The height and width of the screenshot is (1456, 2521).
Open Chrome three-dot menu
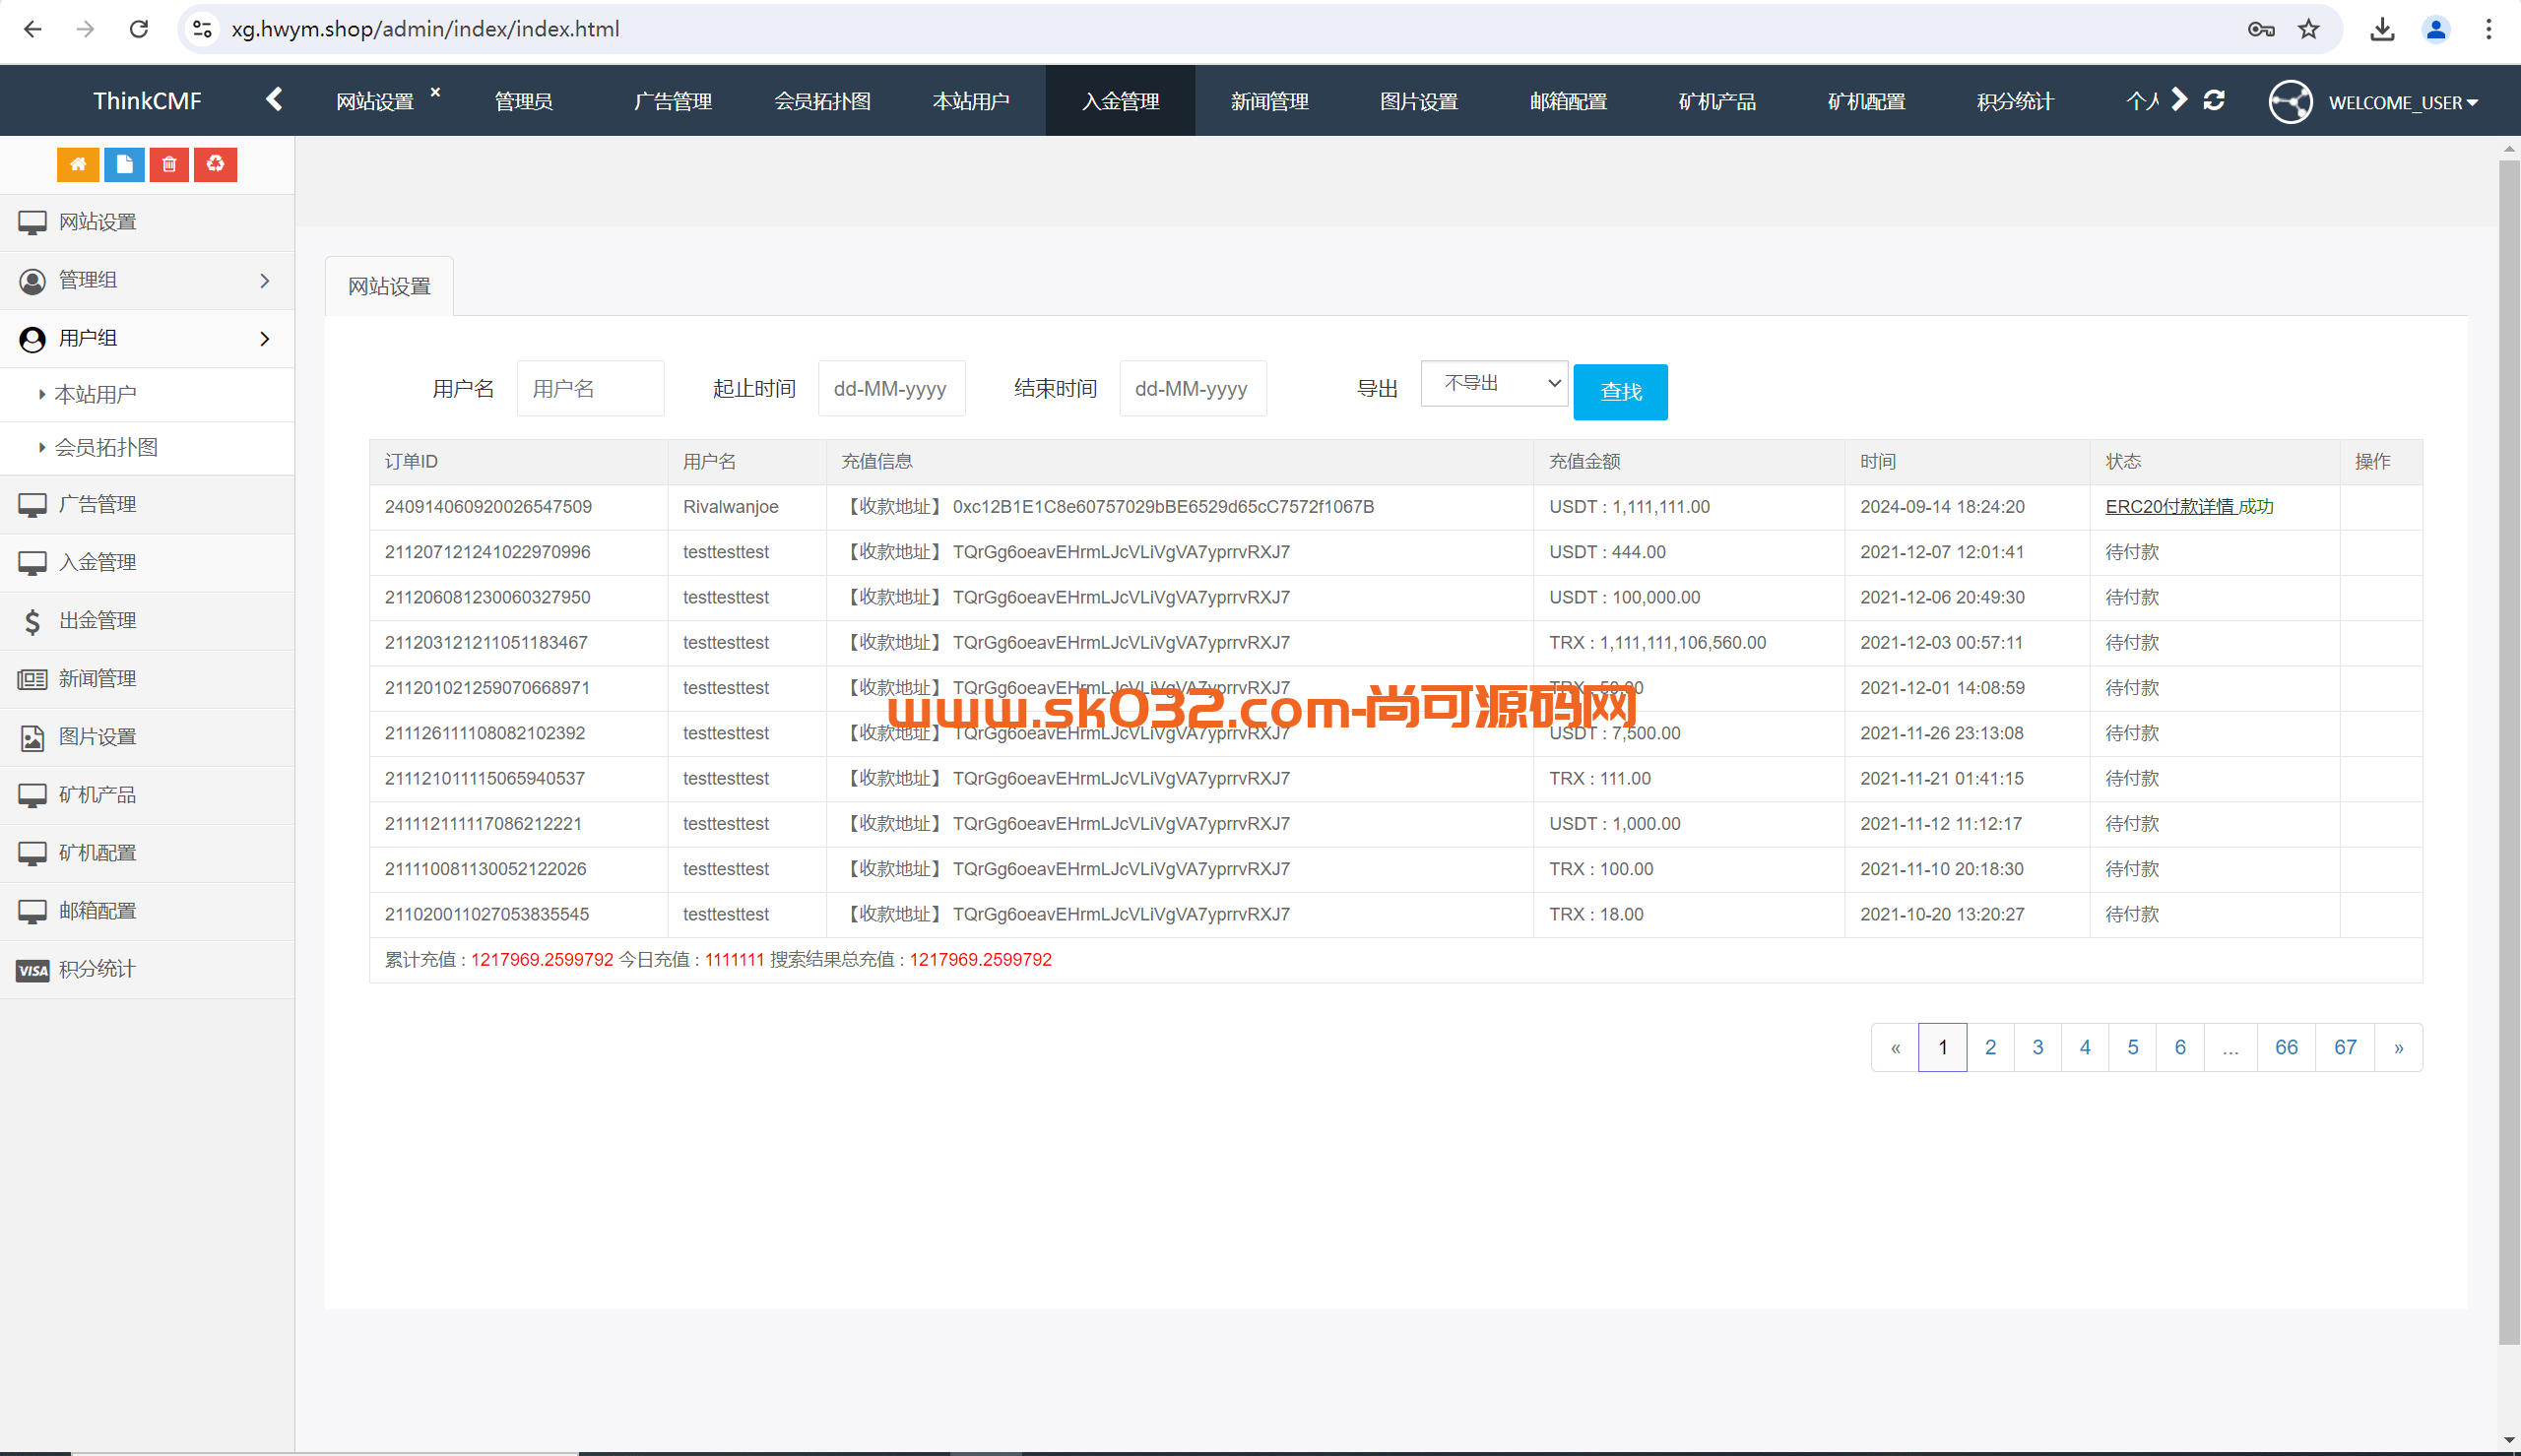point(2489,29)
